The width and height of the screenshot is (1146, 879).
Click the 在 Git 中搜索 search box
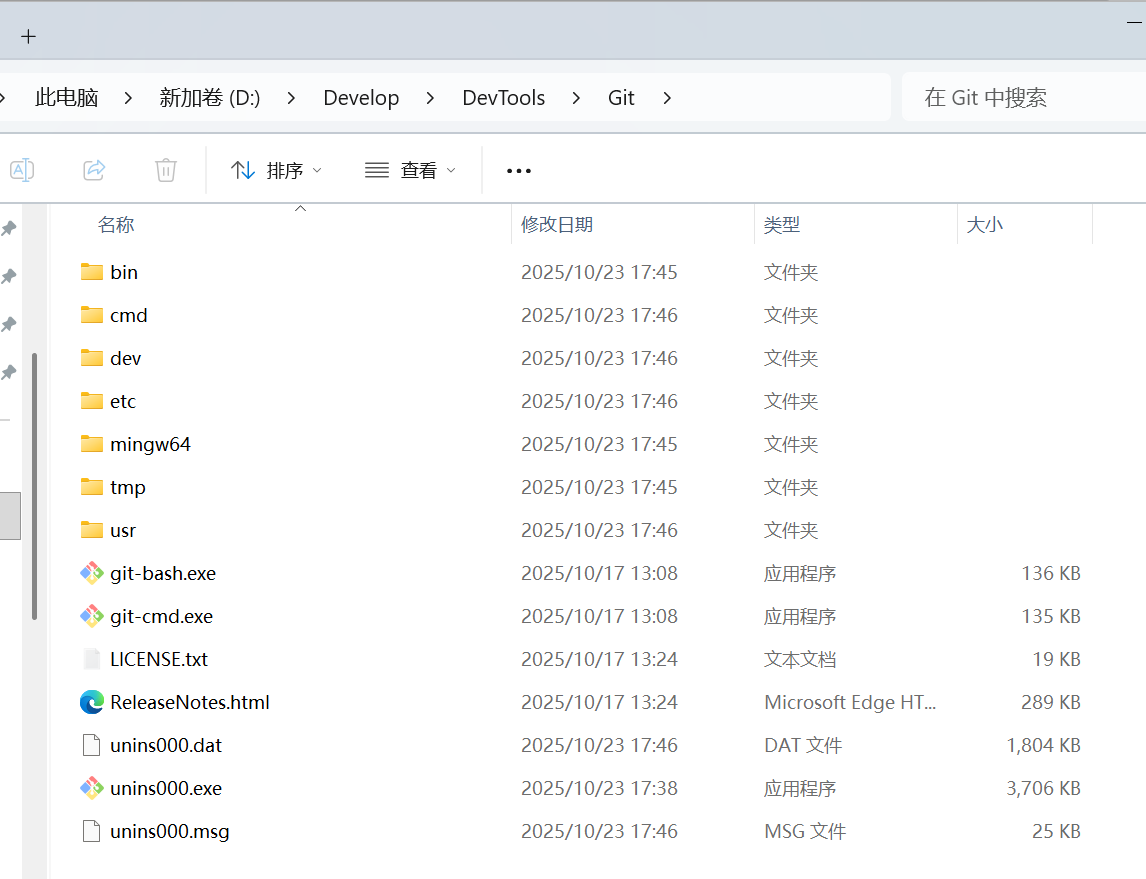coord(1023,97)
